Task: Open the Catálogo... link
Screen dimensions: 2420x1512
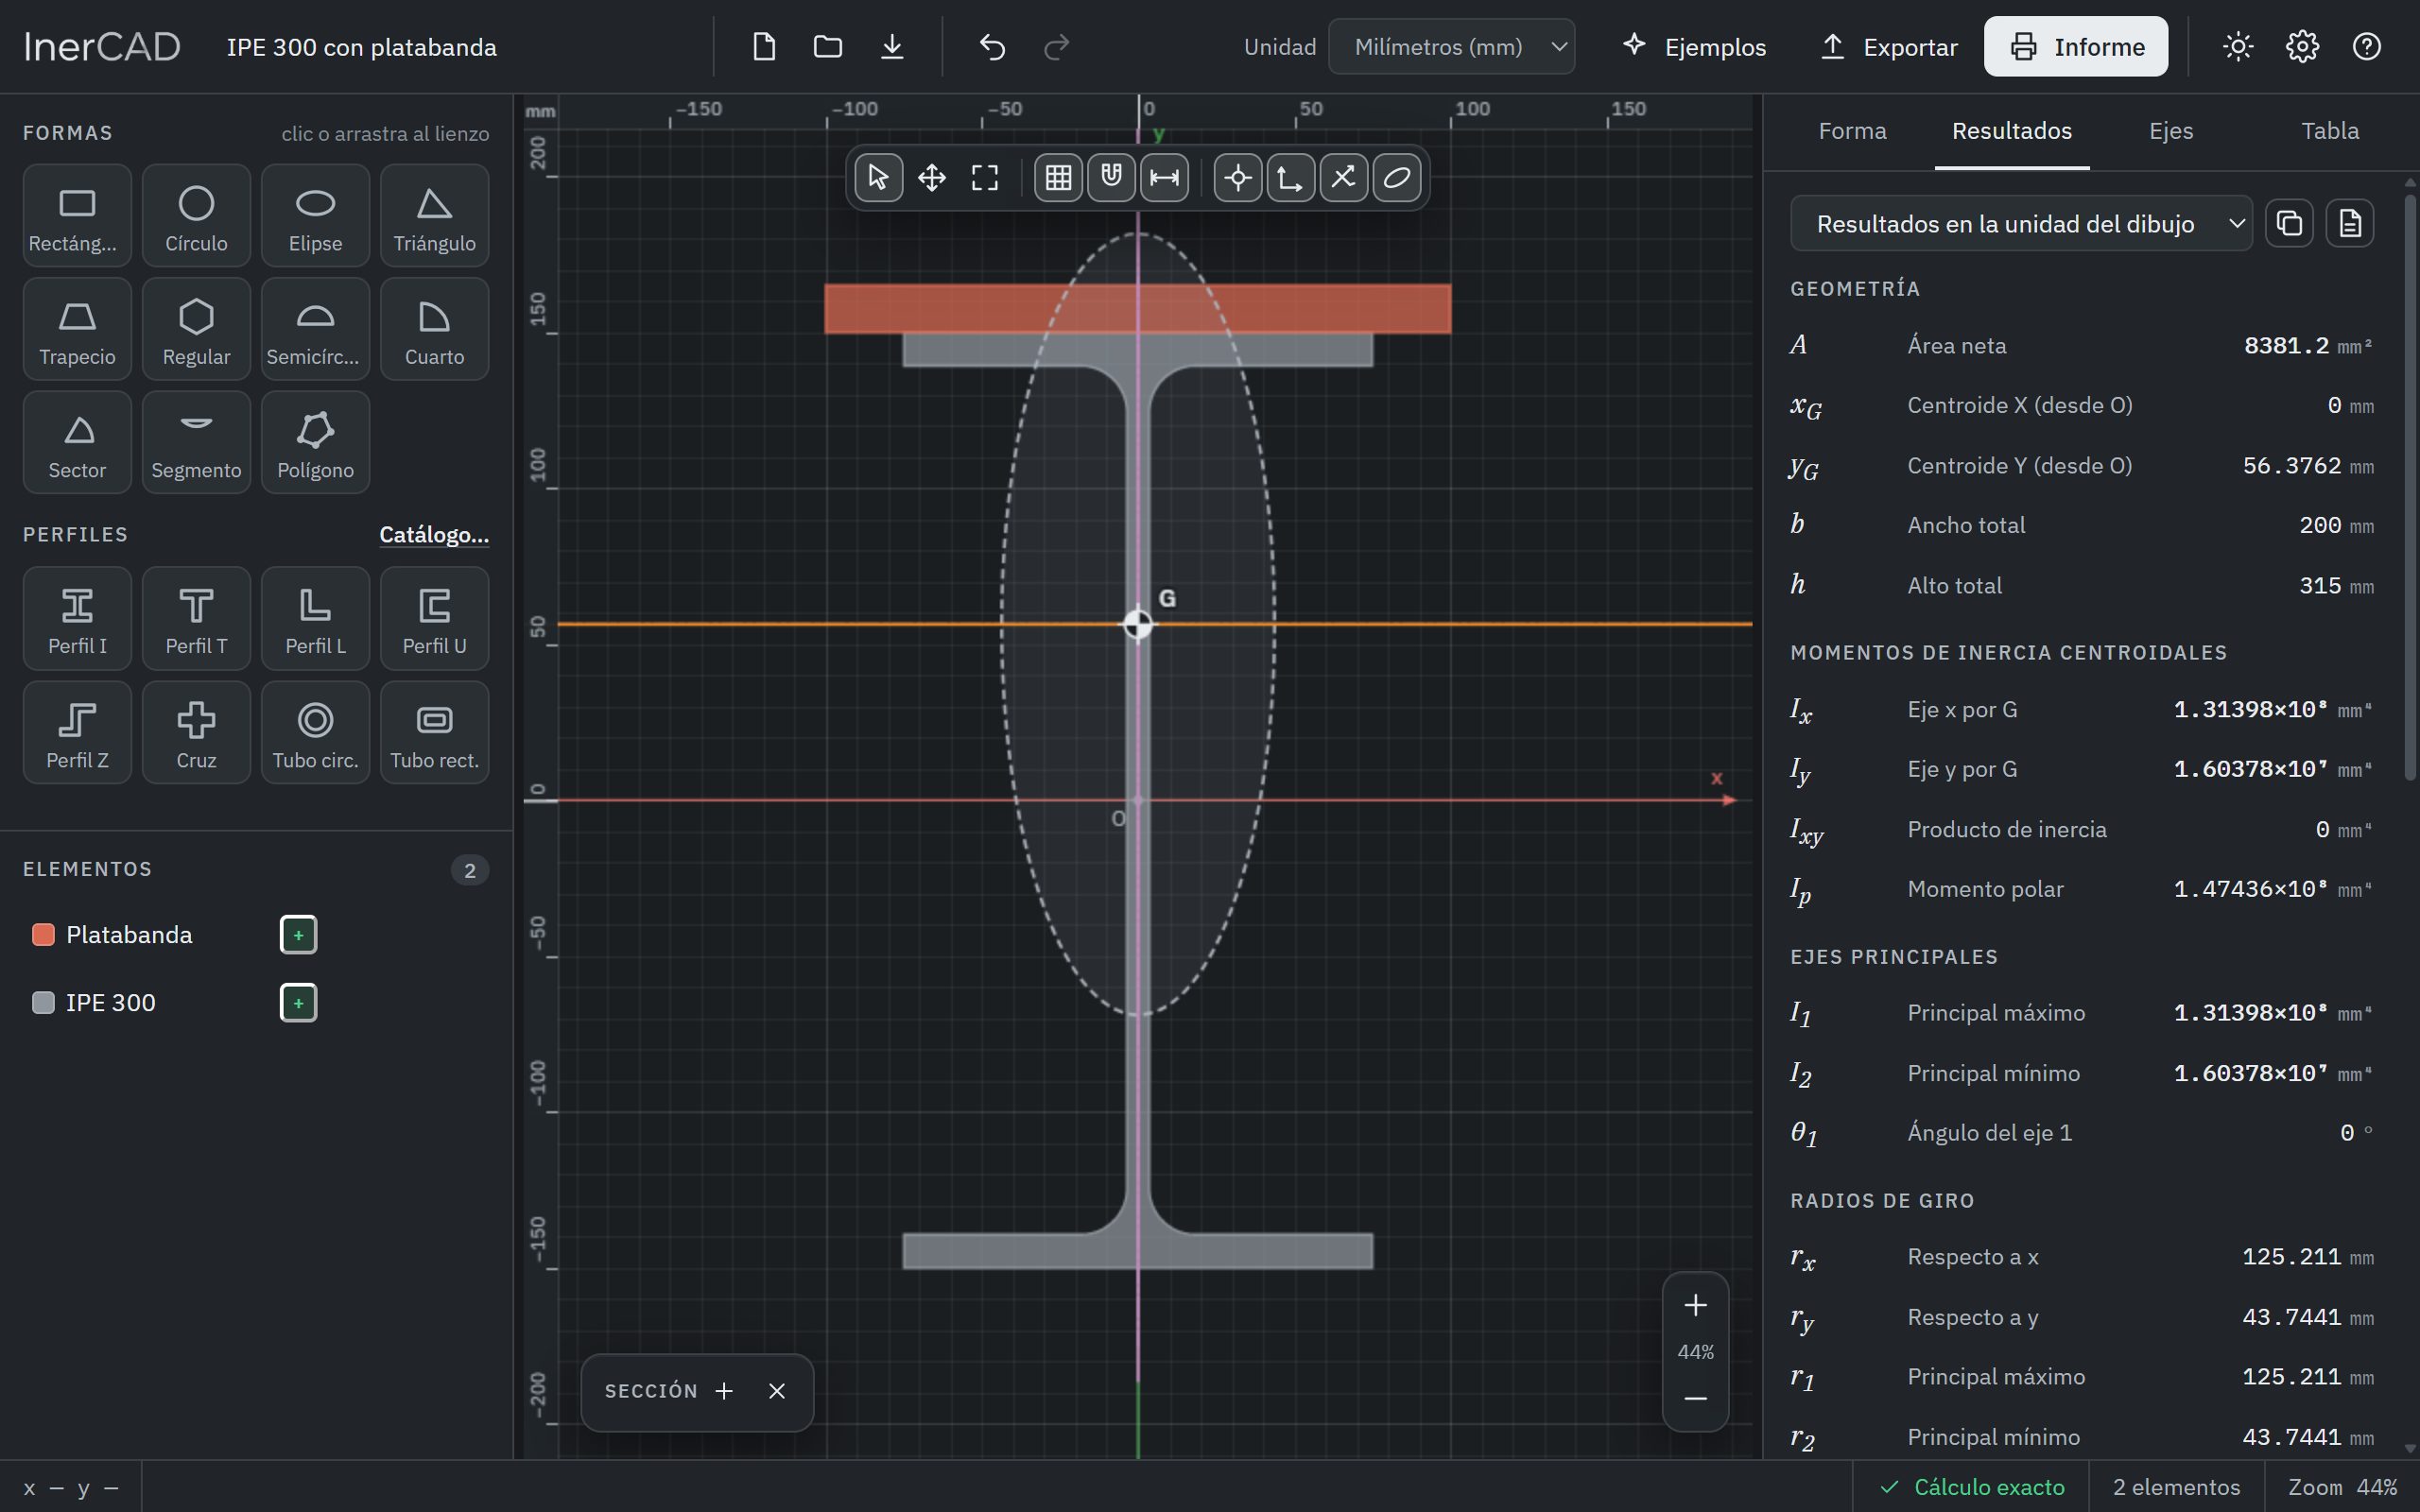Action: click(434, 534)
